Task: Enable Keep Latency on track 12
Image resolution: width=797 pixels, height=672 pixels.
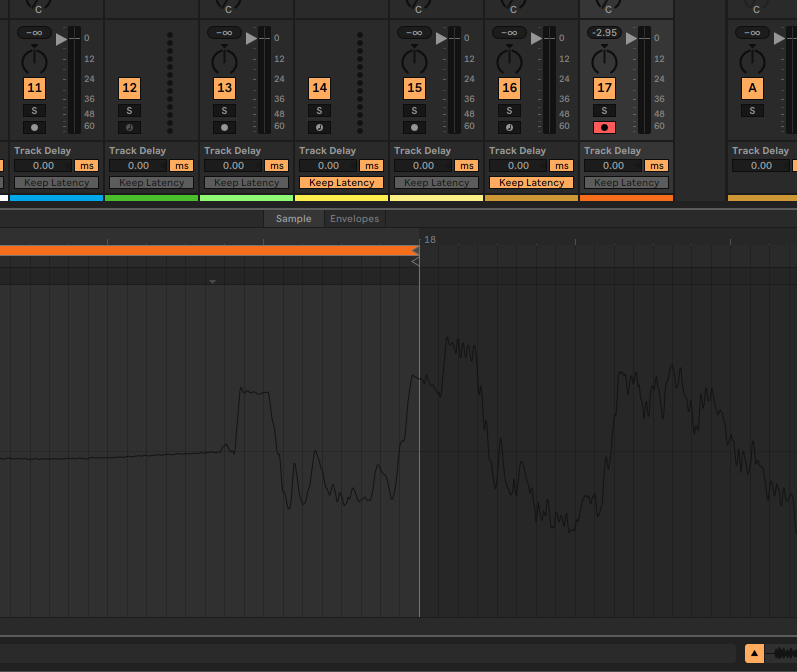Action: pyautogui.click(x=151, y=183)
